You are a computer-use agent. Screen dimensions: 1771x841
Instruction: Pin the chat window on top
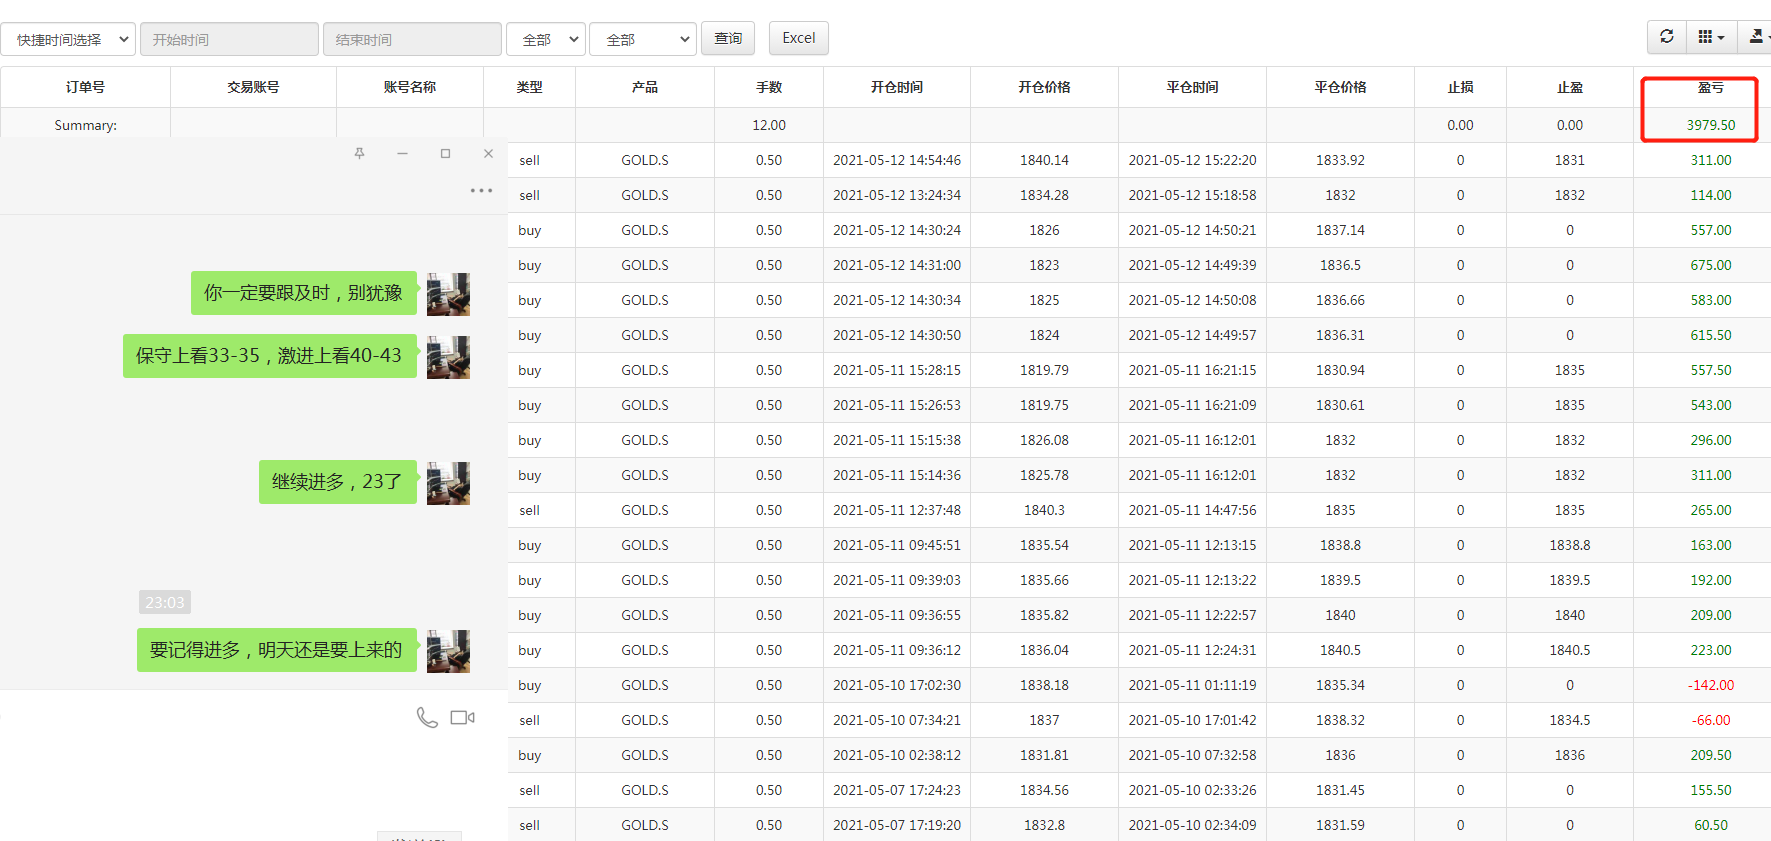click(x=359, y=153)
